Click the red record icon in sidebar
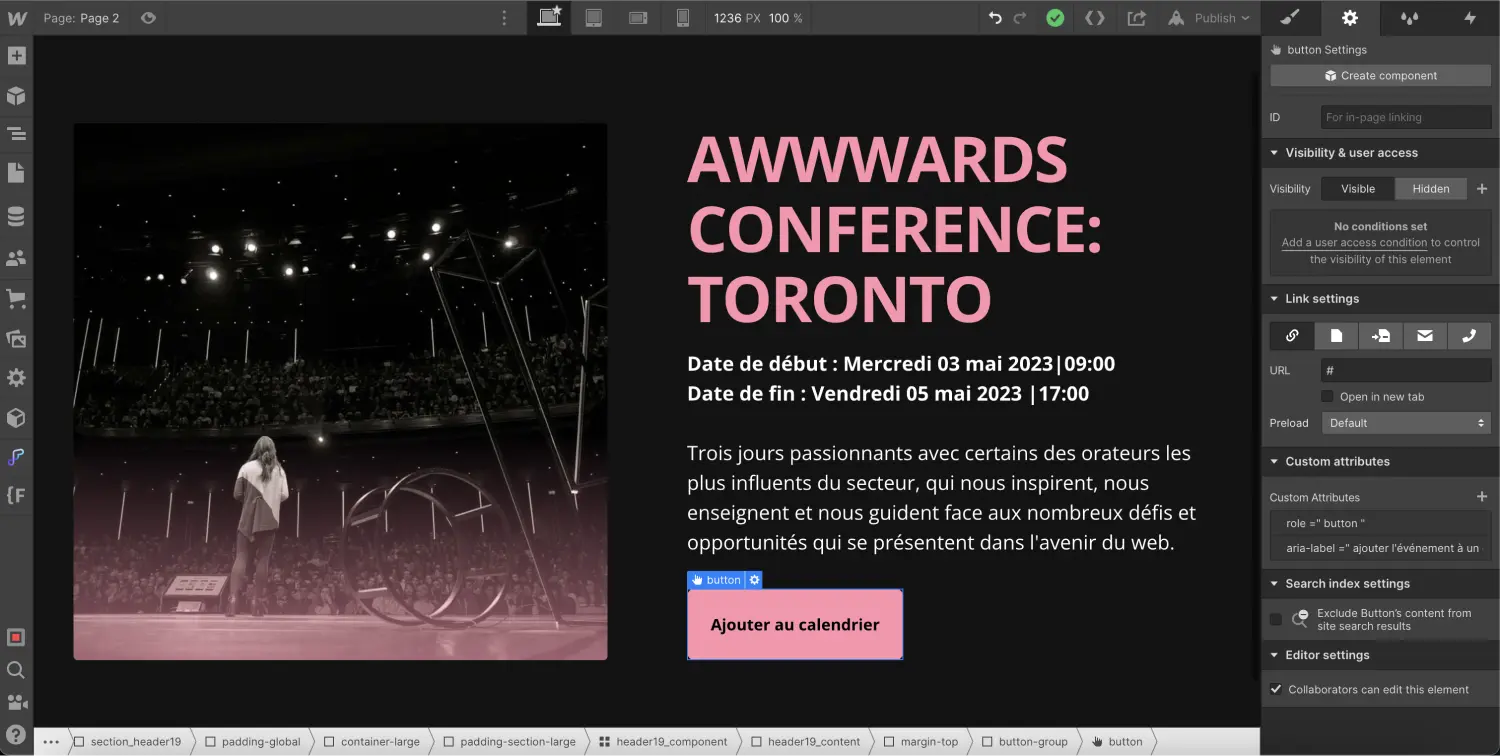The image size is (1500, 756). (x=16, y=638)
